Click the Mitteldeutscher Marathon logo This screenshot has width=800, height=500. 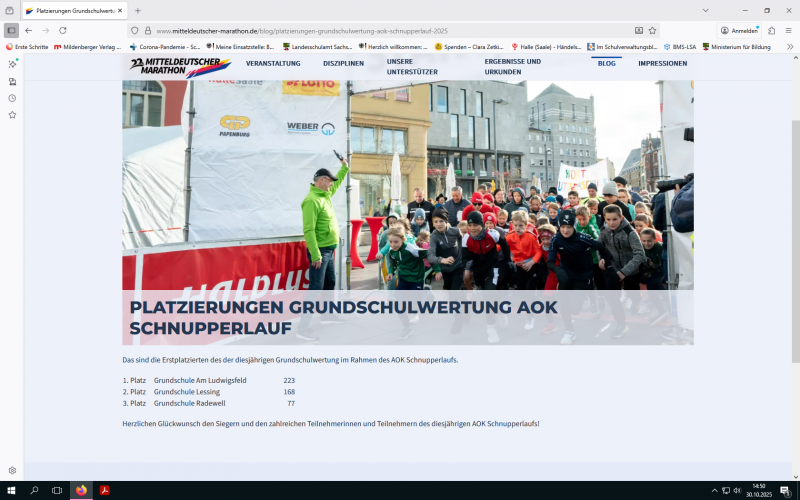coord(181,65)
